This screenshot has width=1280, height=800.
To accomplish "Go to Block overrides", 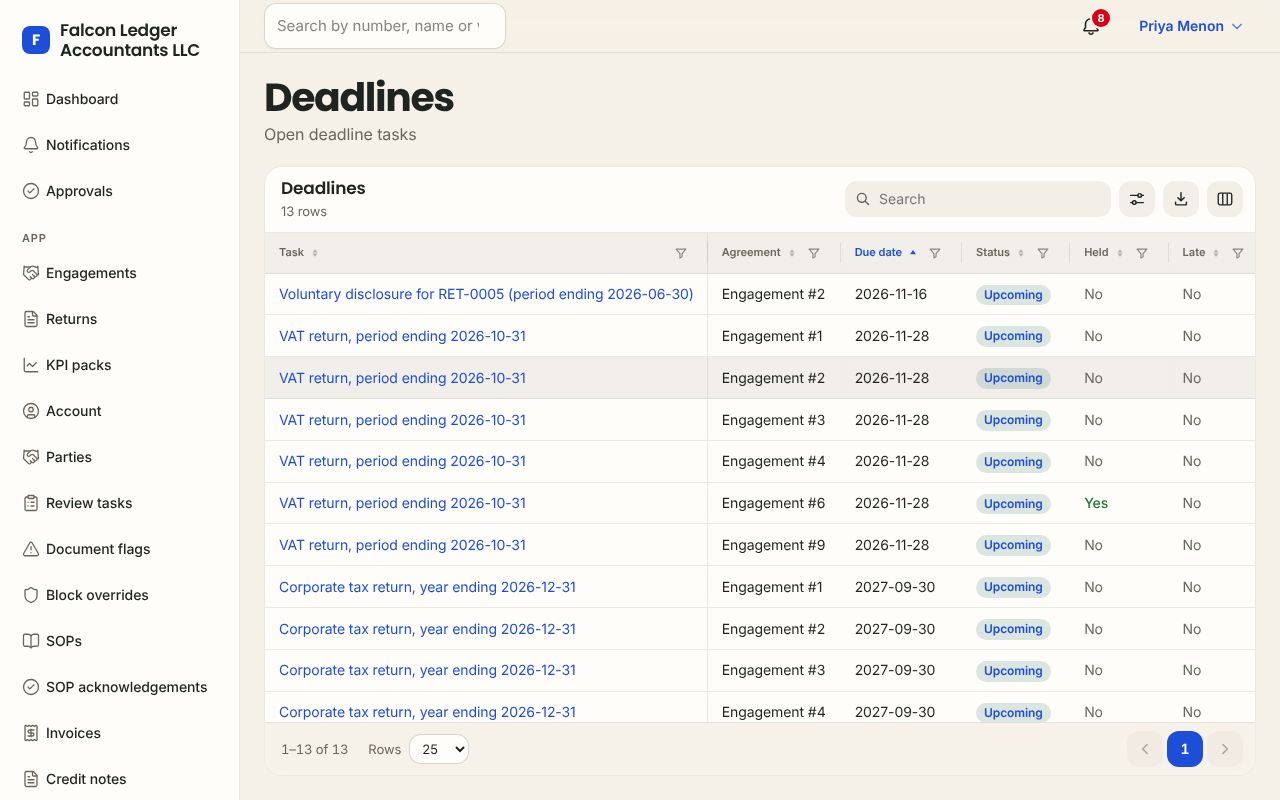I will (x=120, y=595).
